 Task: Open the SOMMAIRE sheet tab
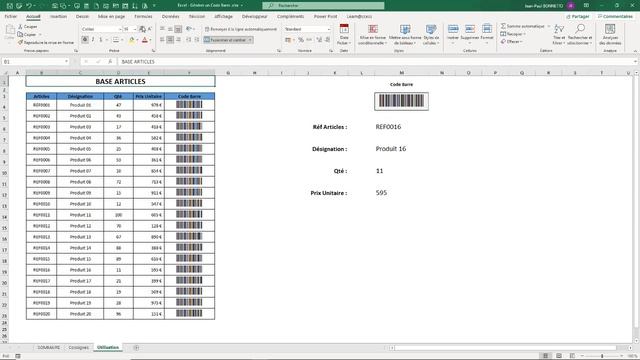click(x=49, y=347)
